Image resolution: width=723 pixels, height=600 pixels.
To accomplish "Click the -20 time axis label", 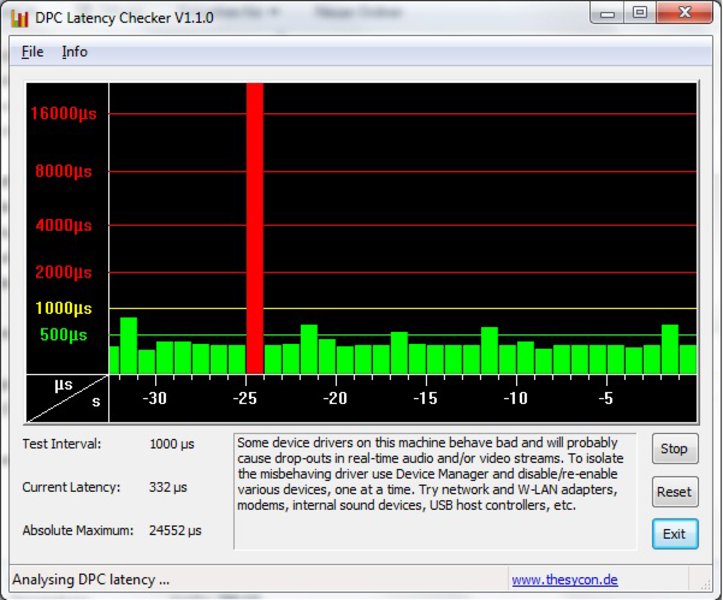I will coord(335,398).
